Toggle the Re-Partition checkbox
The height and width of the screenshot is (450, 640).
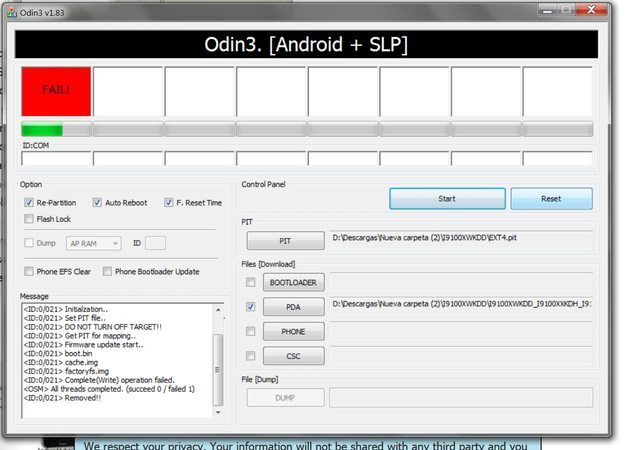pyautogui.click(x=29, y=203)
